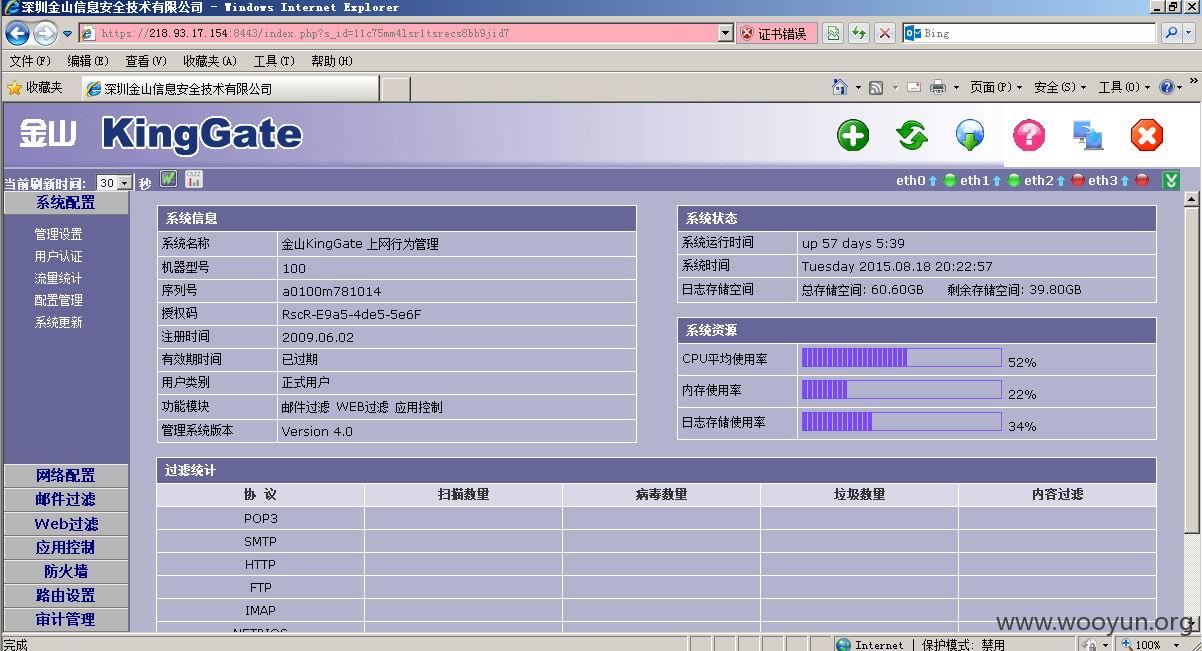Viewport: 1202px width, 651px height.
Task: Open the 编辑(E) menu
Action: [88, 61]
